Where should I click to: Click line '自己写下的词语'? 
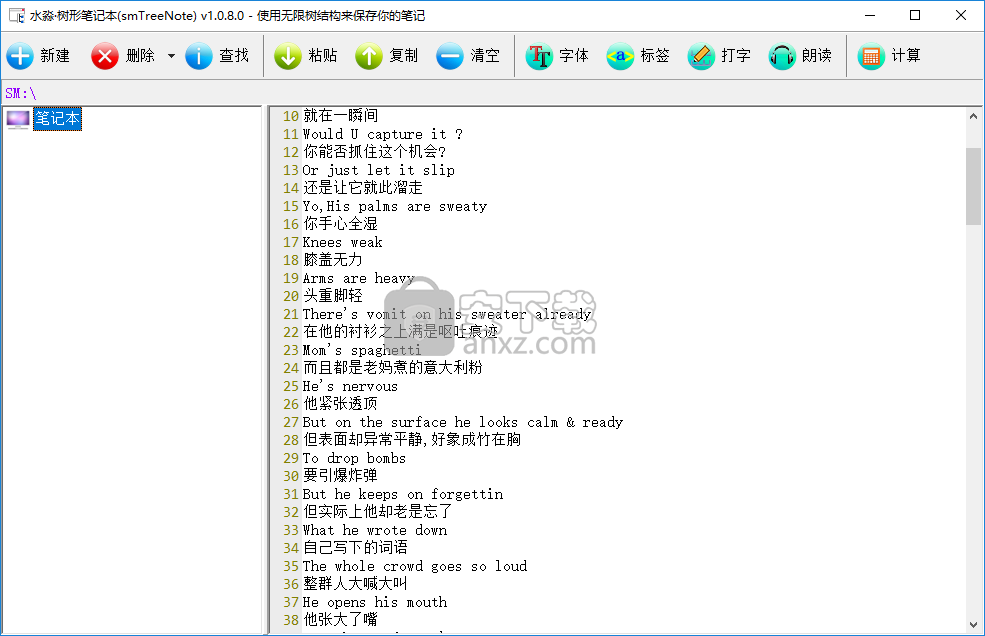[355, 547]
